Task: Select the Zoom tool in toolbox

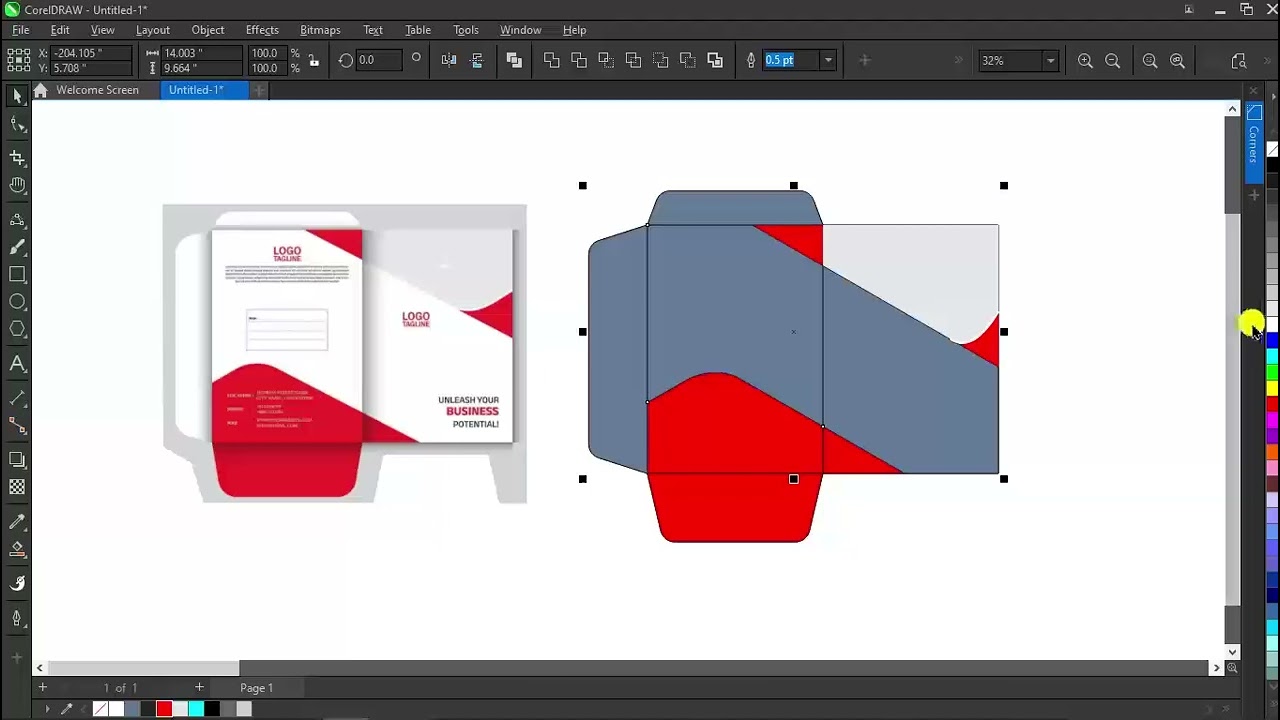Action: click(x=17, y=186)
